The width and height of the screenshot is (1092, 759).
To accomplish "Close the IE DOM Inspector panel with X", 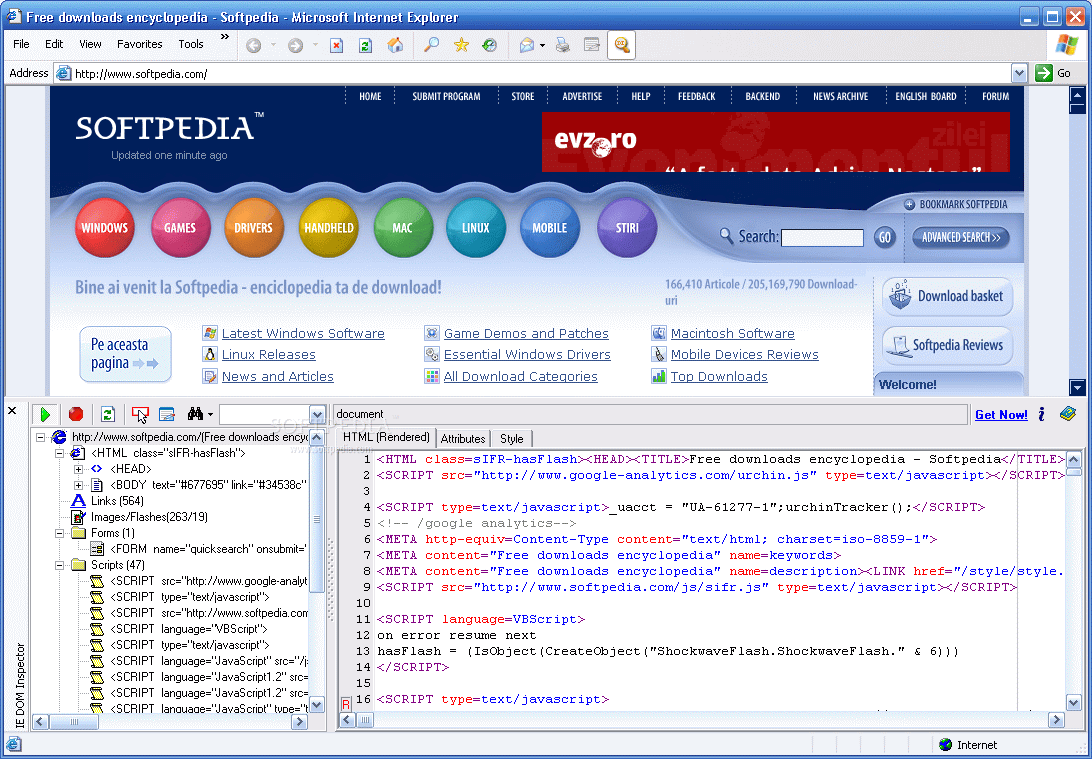I will tap(12, 411).
